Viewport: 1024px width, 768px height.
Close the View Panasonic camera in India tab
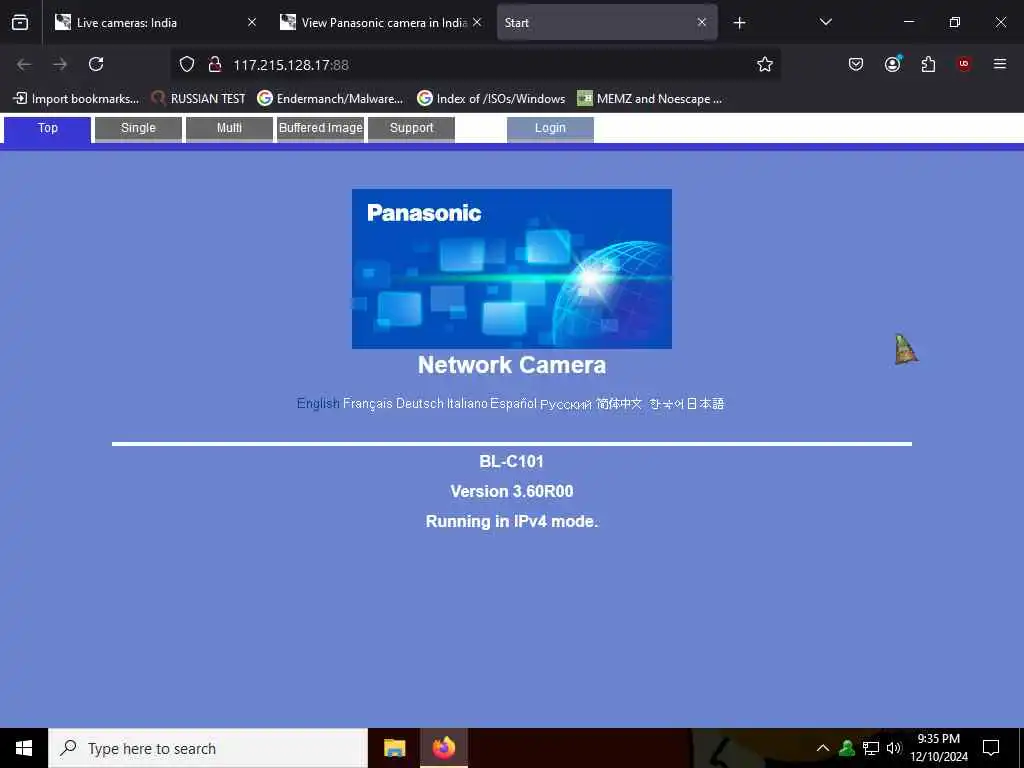(477, 22)
